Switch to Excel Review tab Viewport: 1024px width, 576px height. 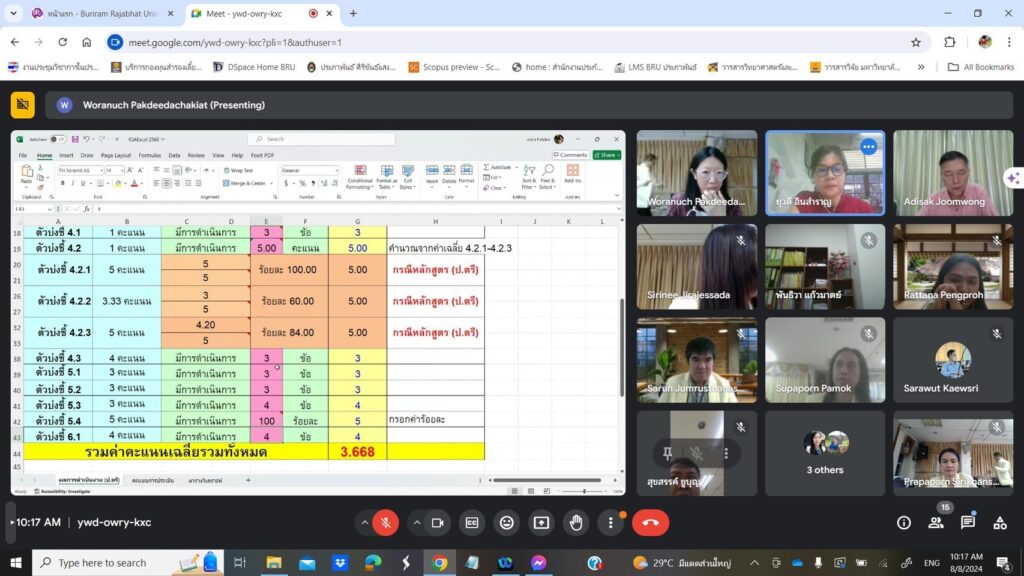coord(196,155)
